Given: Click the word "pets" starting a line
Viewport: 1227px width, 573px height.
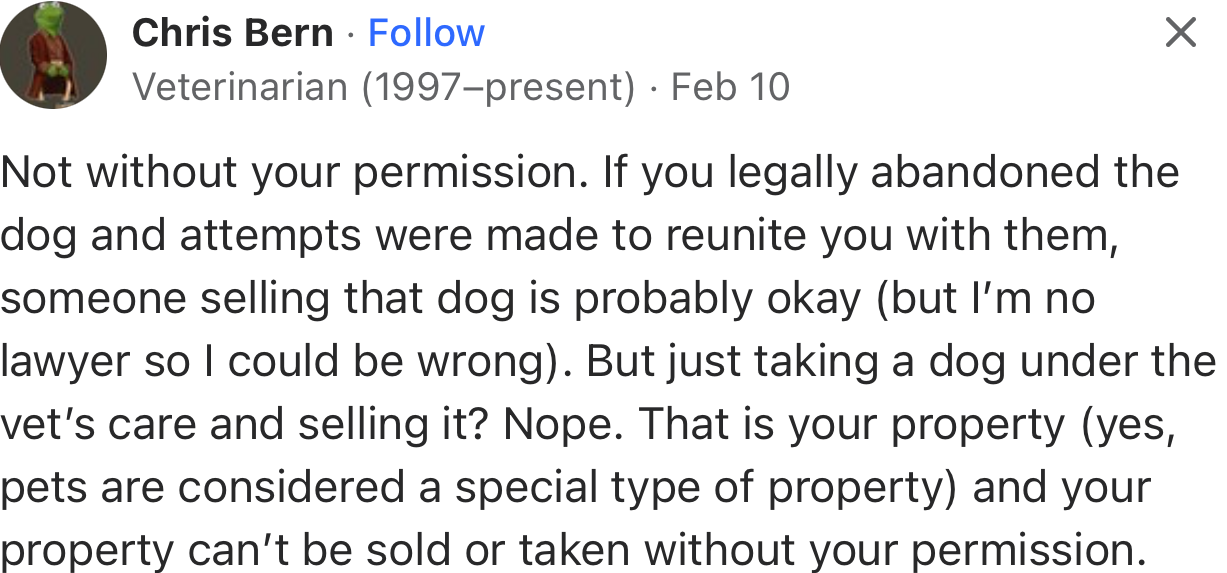Looking at the screenshot, I should click(x=36, y=488).
